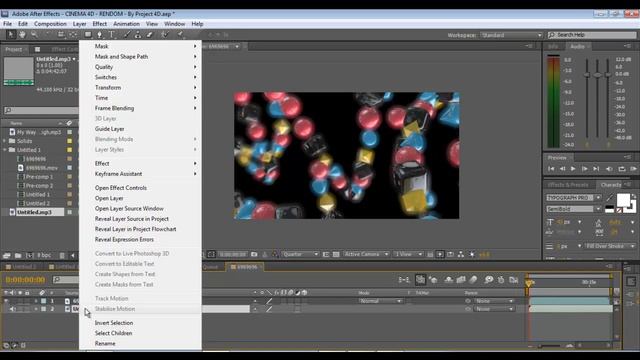Select the Clone Stamp tool

pos(138,35)
